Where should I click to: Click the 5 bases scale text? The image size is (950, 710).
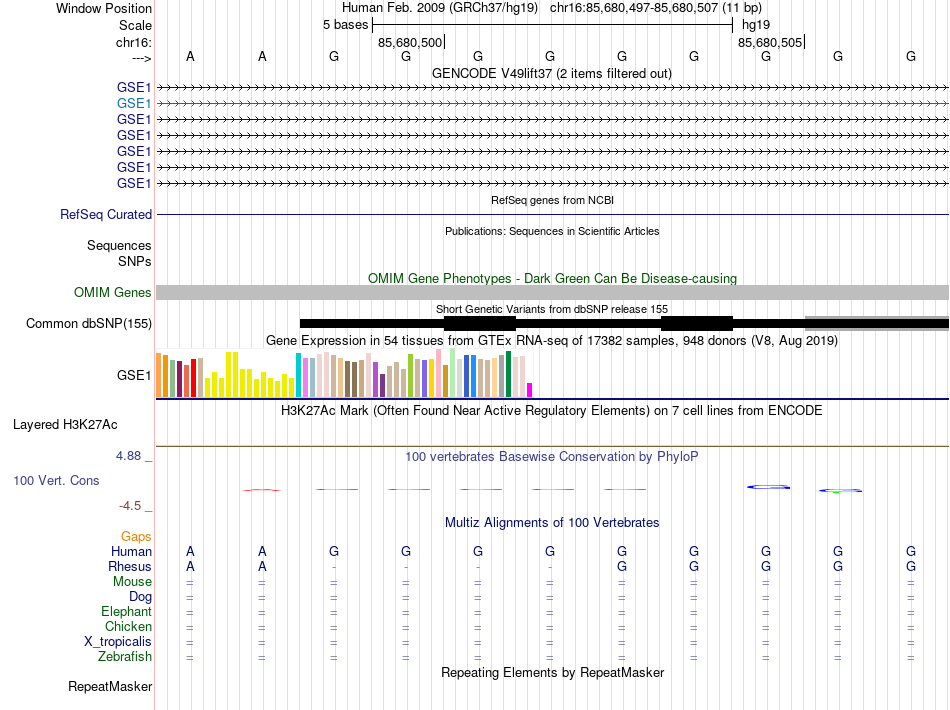click(x=345, y=25)
